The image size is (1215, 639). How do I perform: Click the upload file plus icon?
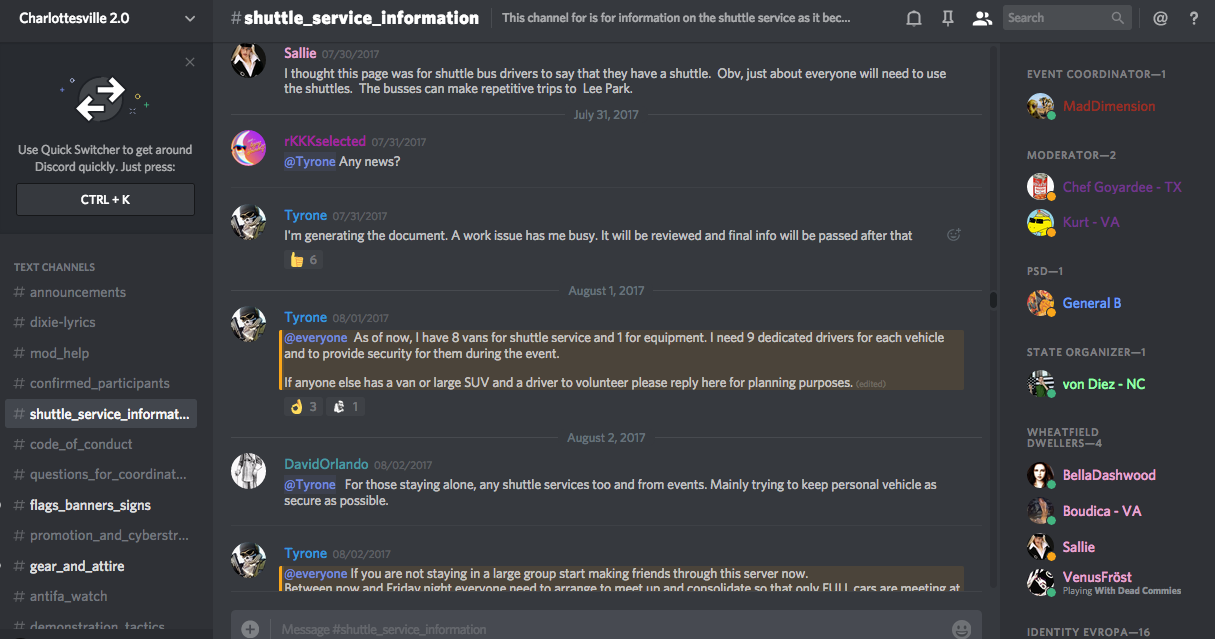250,629
